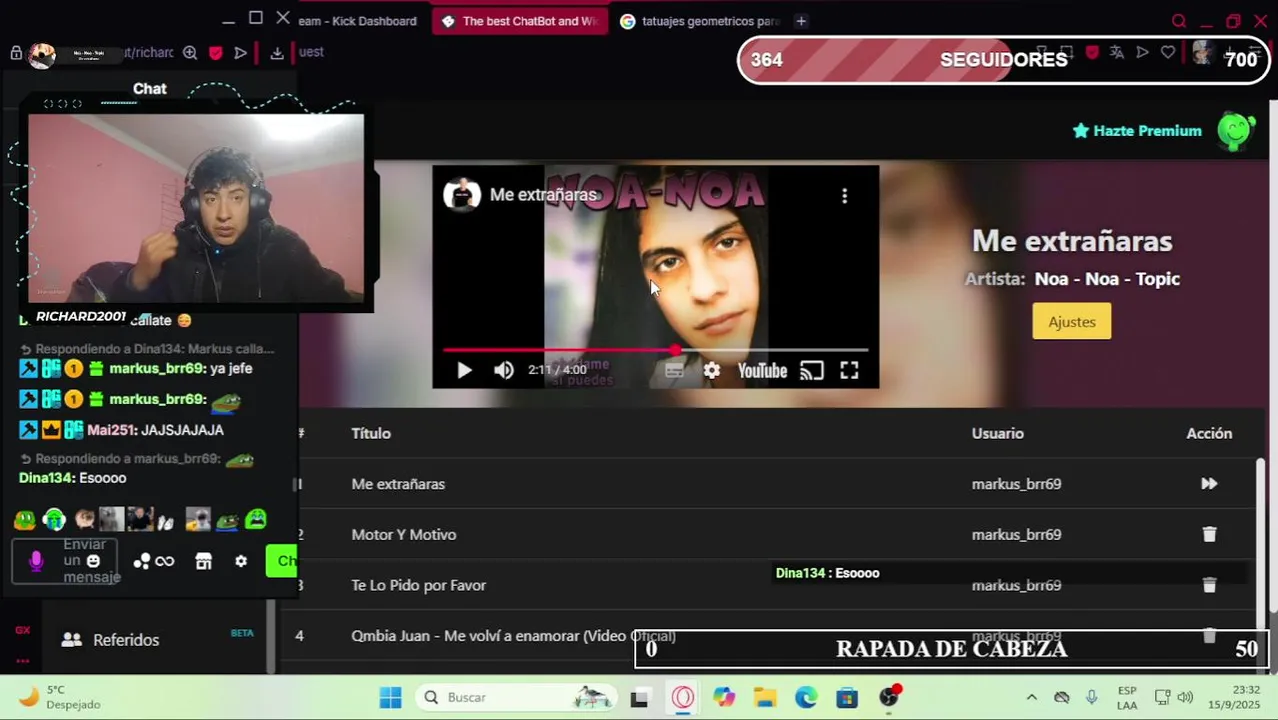Open Windows Start menu
The width and height of the screenshot is (1278, 720).
click(x=391, y=697)
